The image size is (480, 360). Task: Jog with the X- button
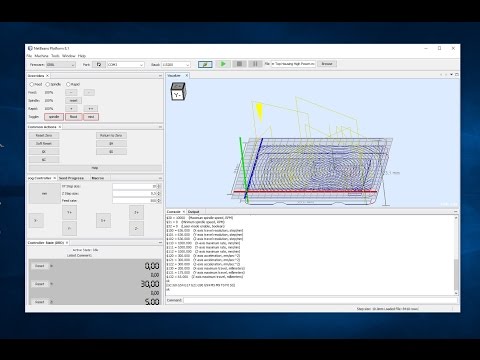pyautogui.click(x=36, y=220)
